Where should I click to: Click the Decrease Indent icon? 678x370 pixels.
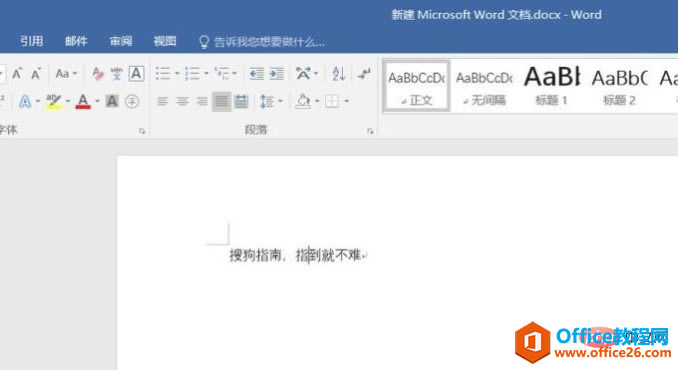coord(256,74)
